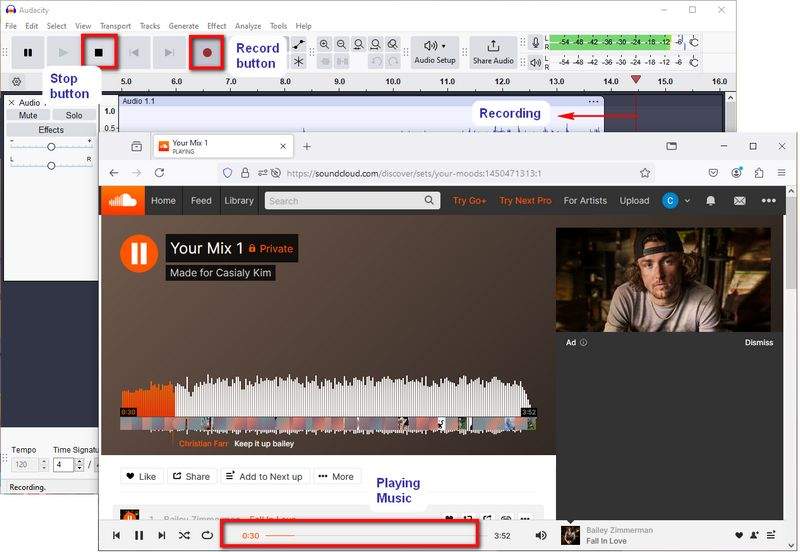Open SoundCloud notifications bell
Screen dimensions: 800x552
click(710, 200)
